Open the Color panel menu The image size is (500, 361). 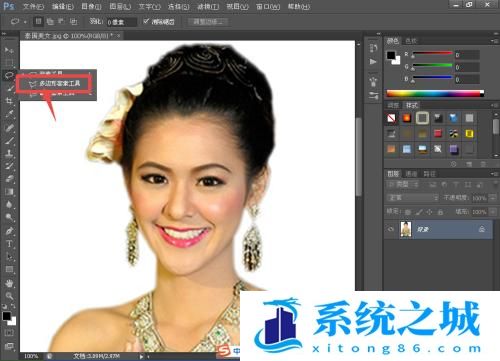[x=494, y=41]
